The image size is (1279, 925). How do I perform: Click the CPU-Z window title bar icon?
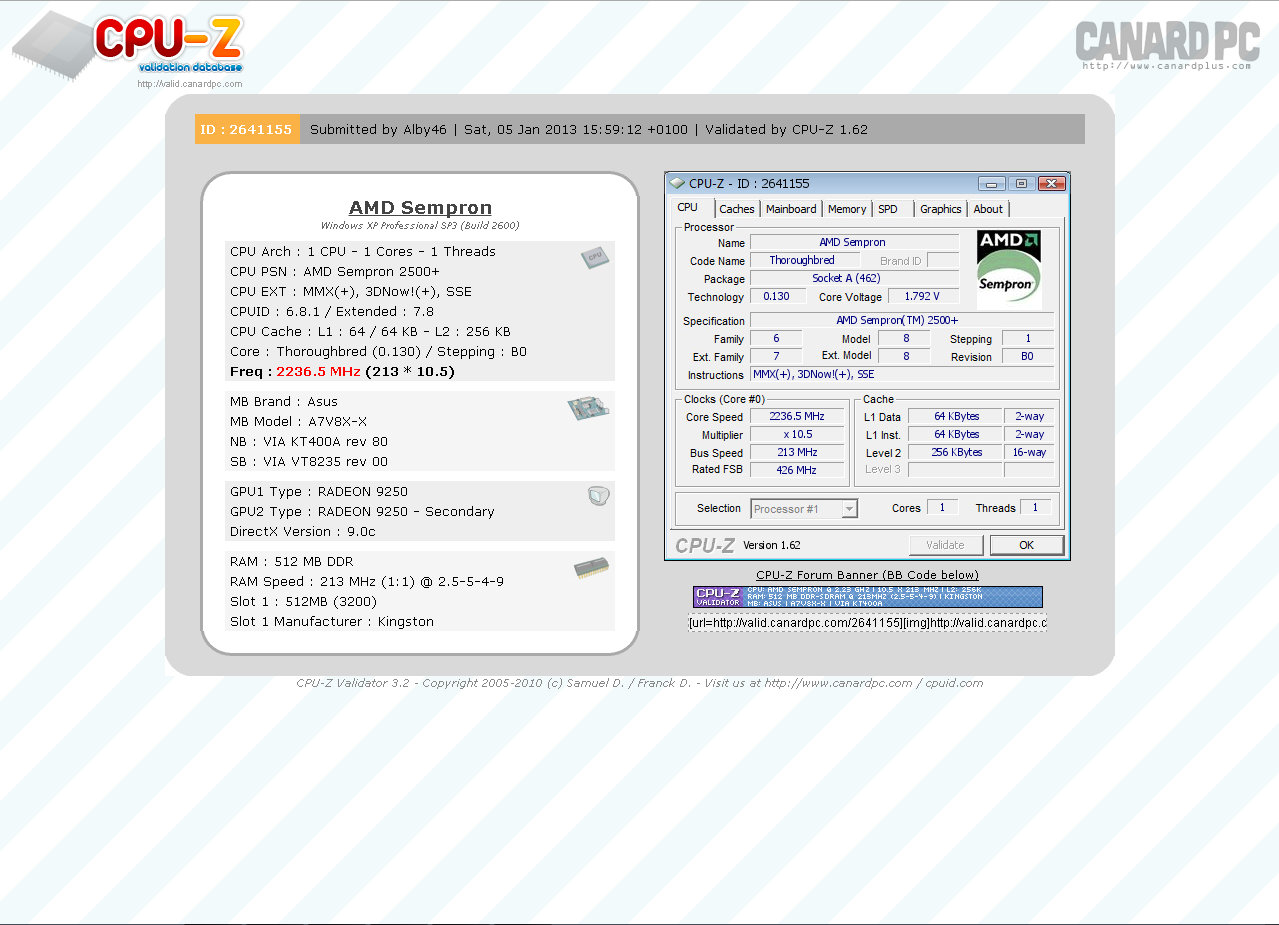click(x=677, y=183)
